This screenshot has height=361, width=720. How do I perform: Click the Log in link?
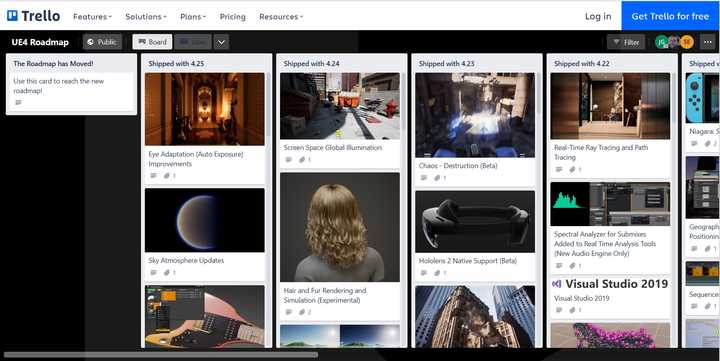click(598, 16)
